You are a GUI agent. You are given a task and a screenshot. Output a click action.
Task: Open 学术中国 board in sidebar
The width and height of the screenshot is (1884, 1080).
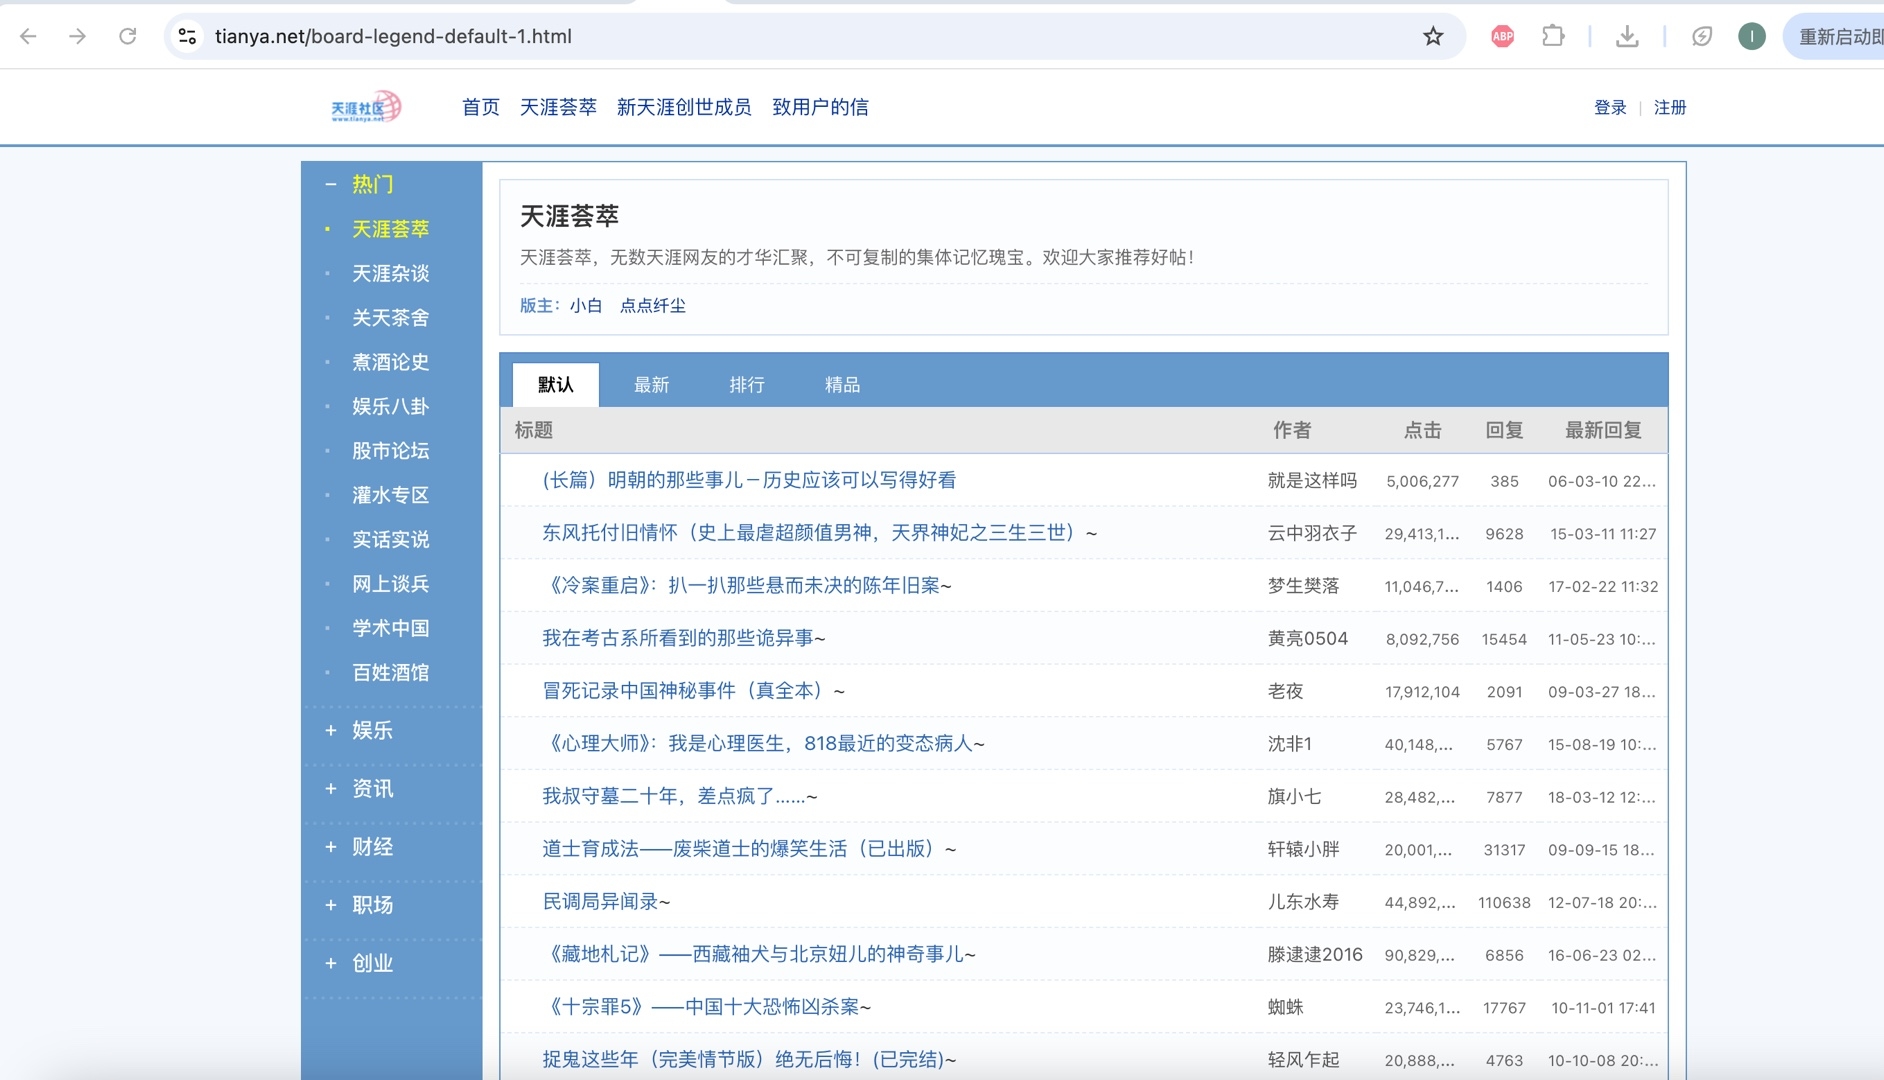[390, 628]
